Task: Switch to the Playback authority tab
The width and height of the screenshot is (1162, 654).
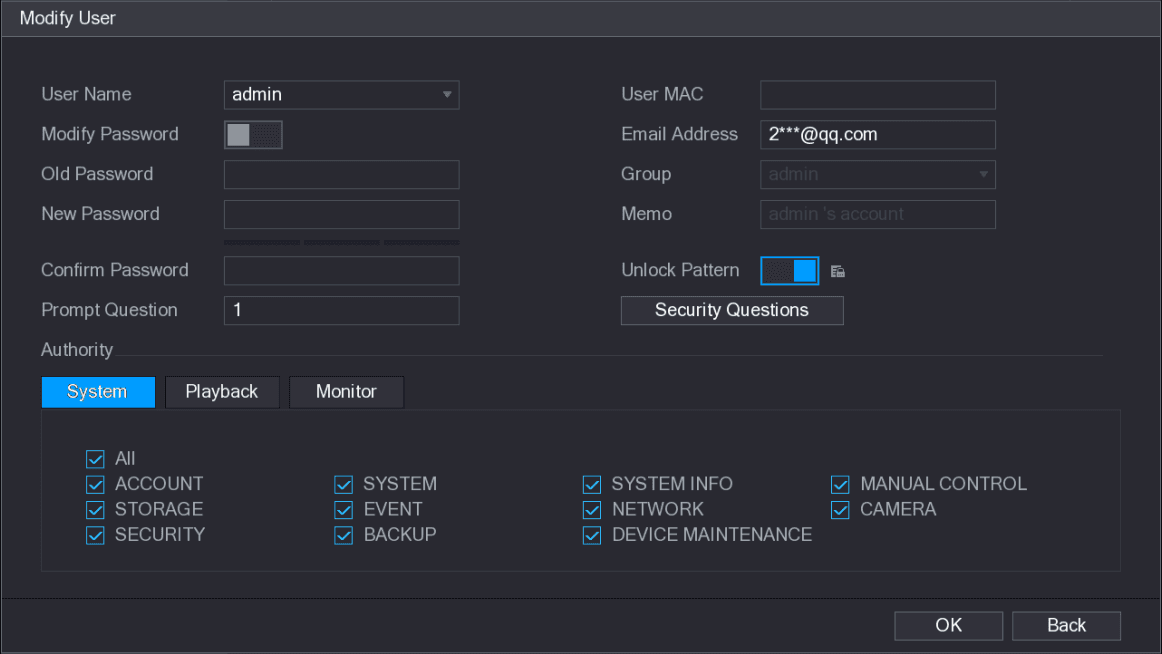Action: (x=222, y=392)
